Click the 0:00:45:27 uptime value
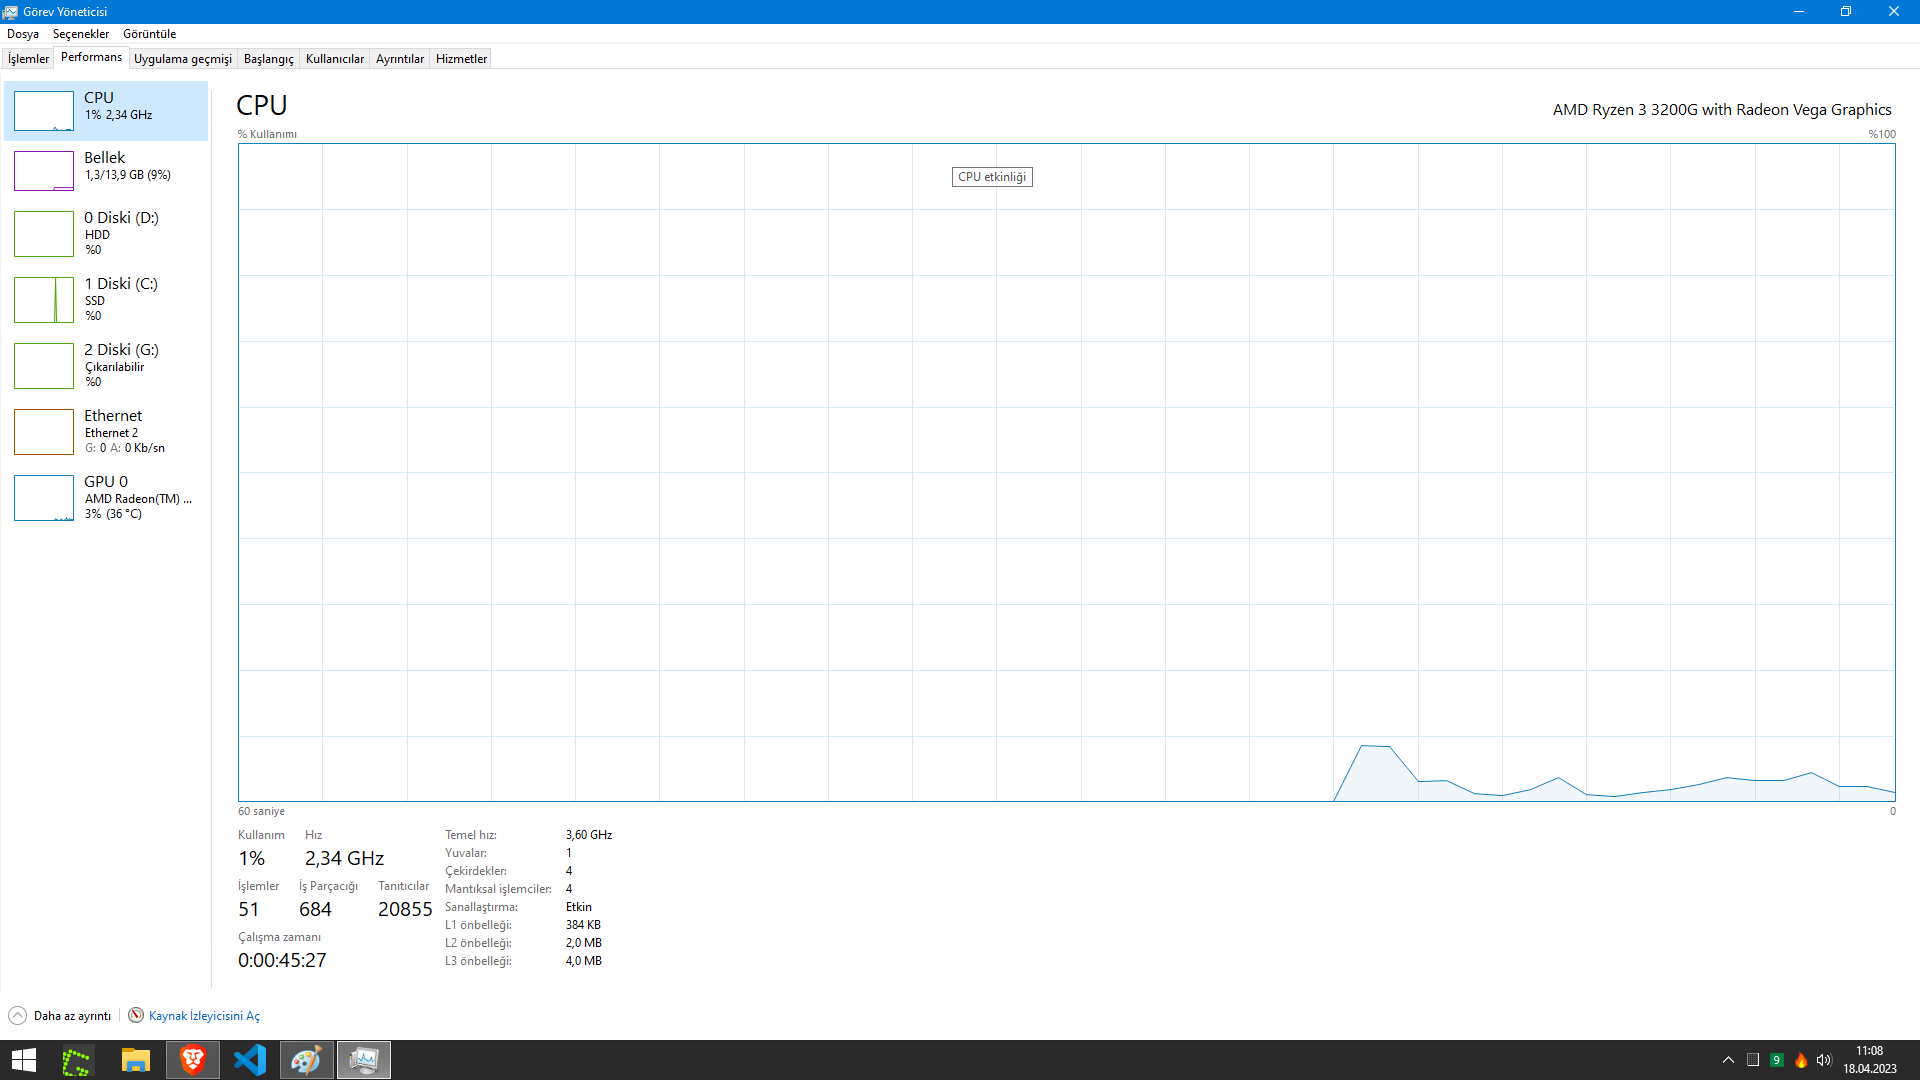The height and width of the screenshot is (1080, 1920). 282,960
